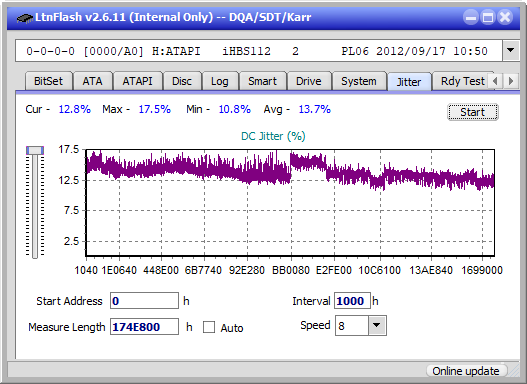Click the DC Jitter (%) chart title
The height and width of the screenshot is (384, 527).
pos(273,136)
